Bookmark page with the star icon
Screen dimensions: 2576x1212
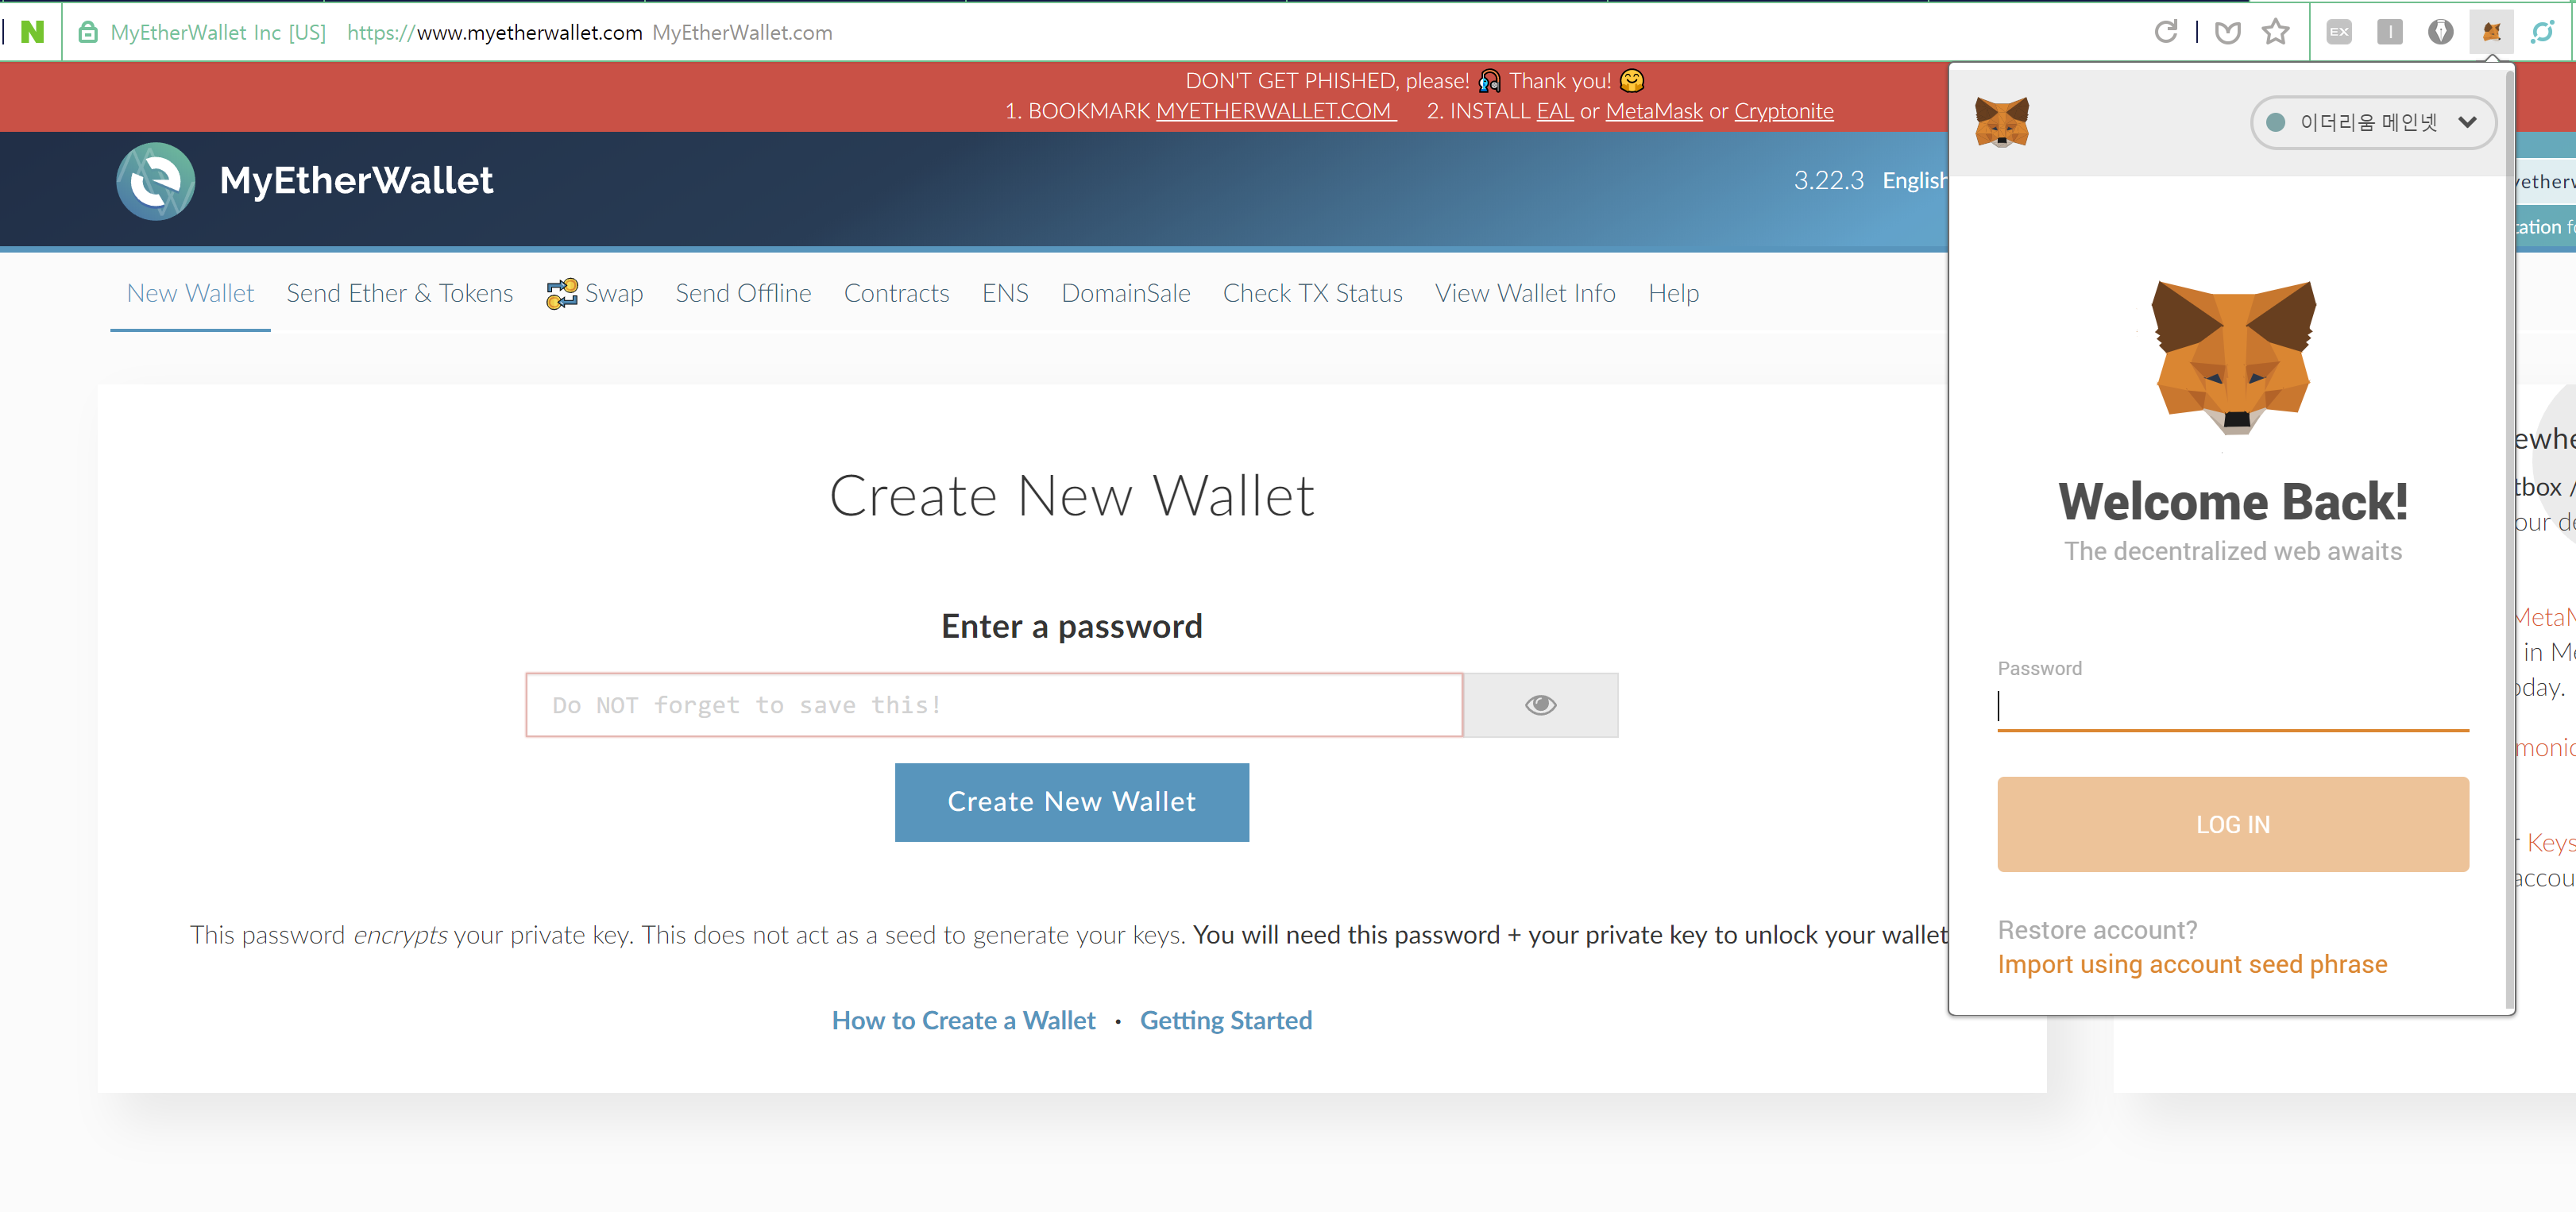pos(2276,32)
